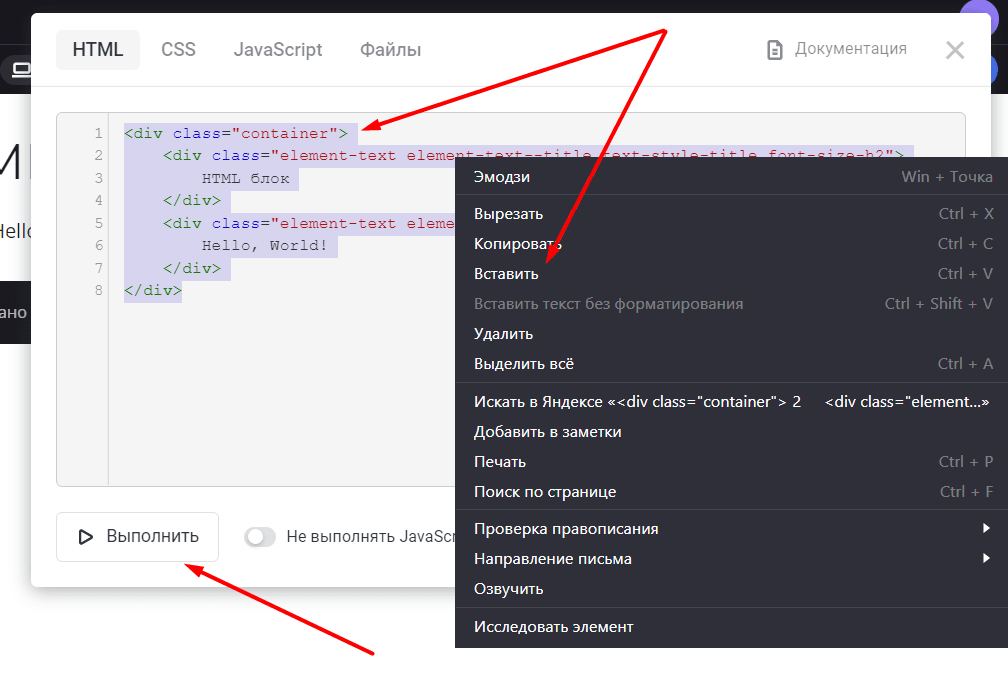The height and width of the screenshot is (688, 1008).
Task: Choose Выделить всё in the context menu
Action: 731,363
